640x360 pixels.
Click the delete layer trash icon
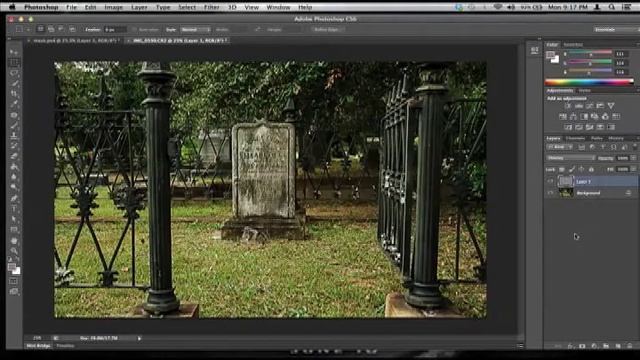coord(629,346)
